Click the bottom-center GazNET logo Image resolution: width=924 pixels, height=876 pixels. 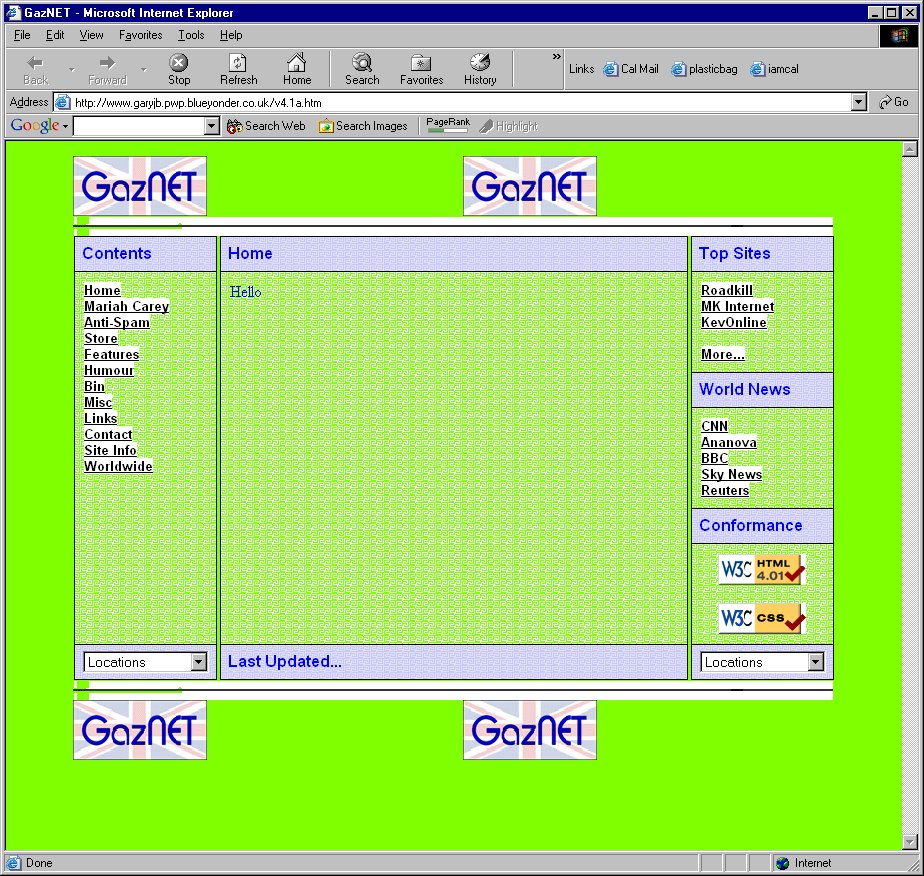(530, 730)
